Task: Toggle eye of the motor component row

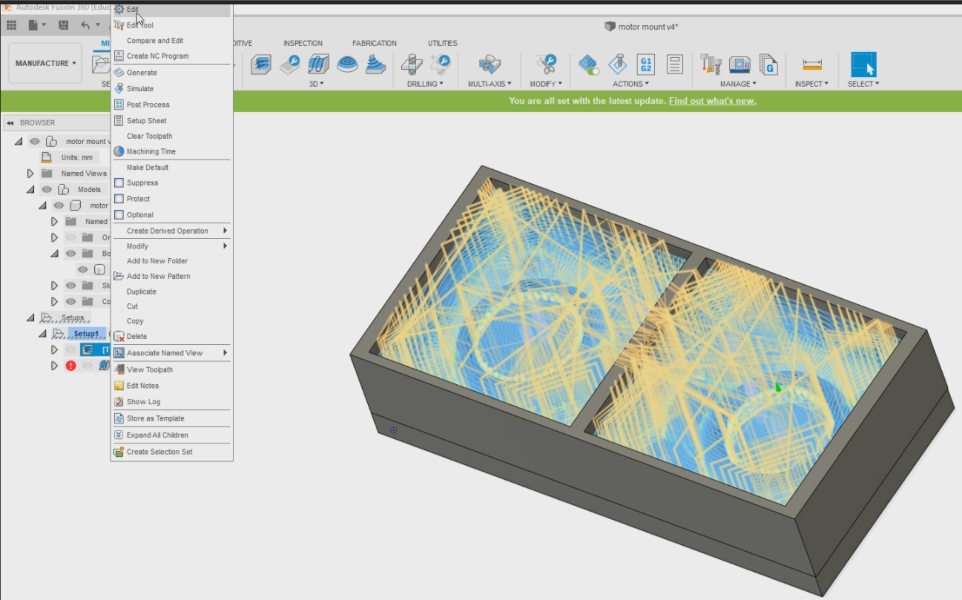Action: pos(58,206)
